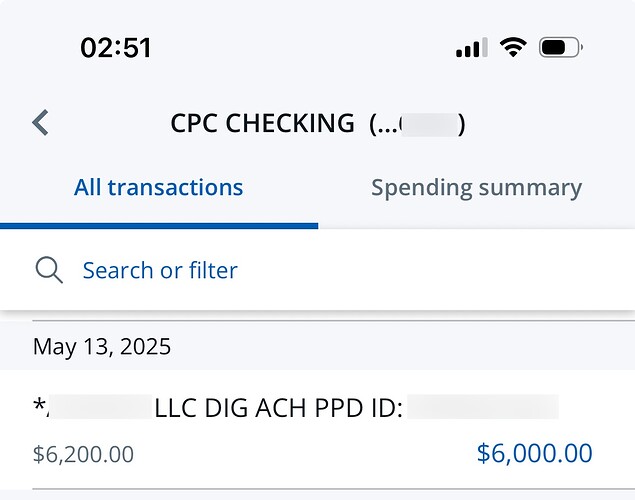This screenshot has width=635, height=500.
Task: Tap the cellular signal bars icon
Action: coord(471,48)
